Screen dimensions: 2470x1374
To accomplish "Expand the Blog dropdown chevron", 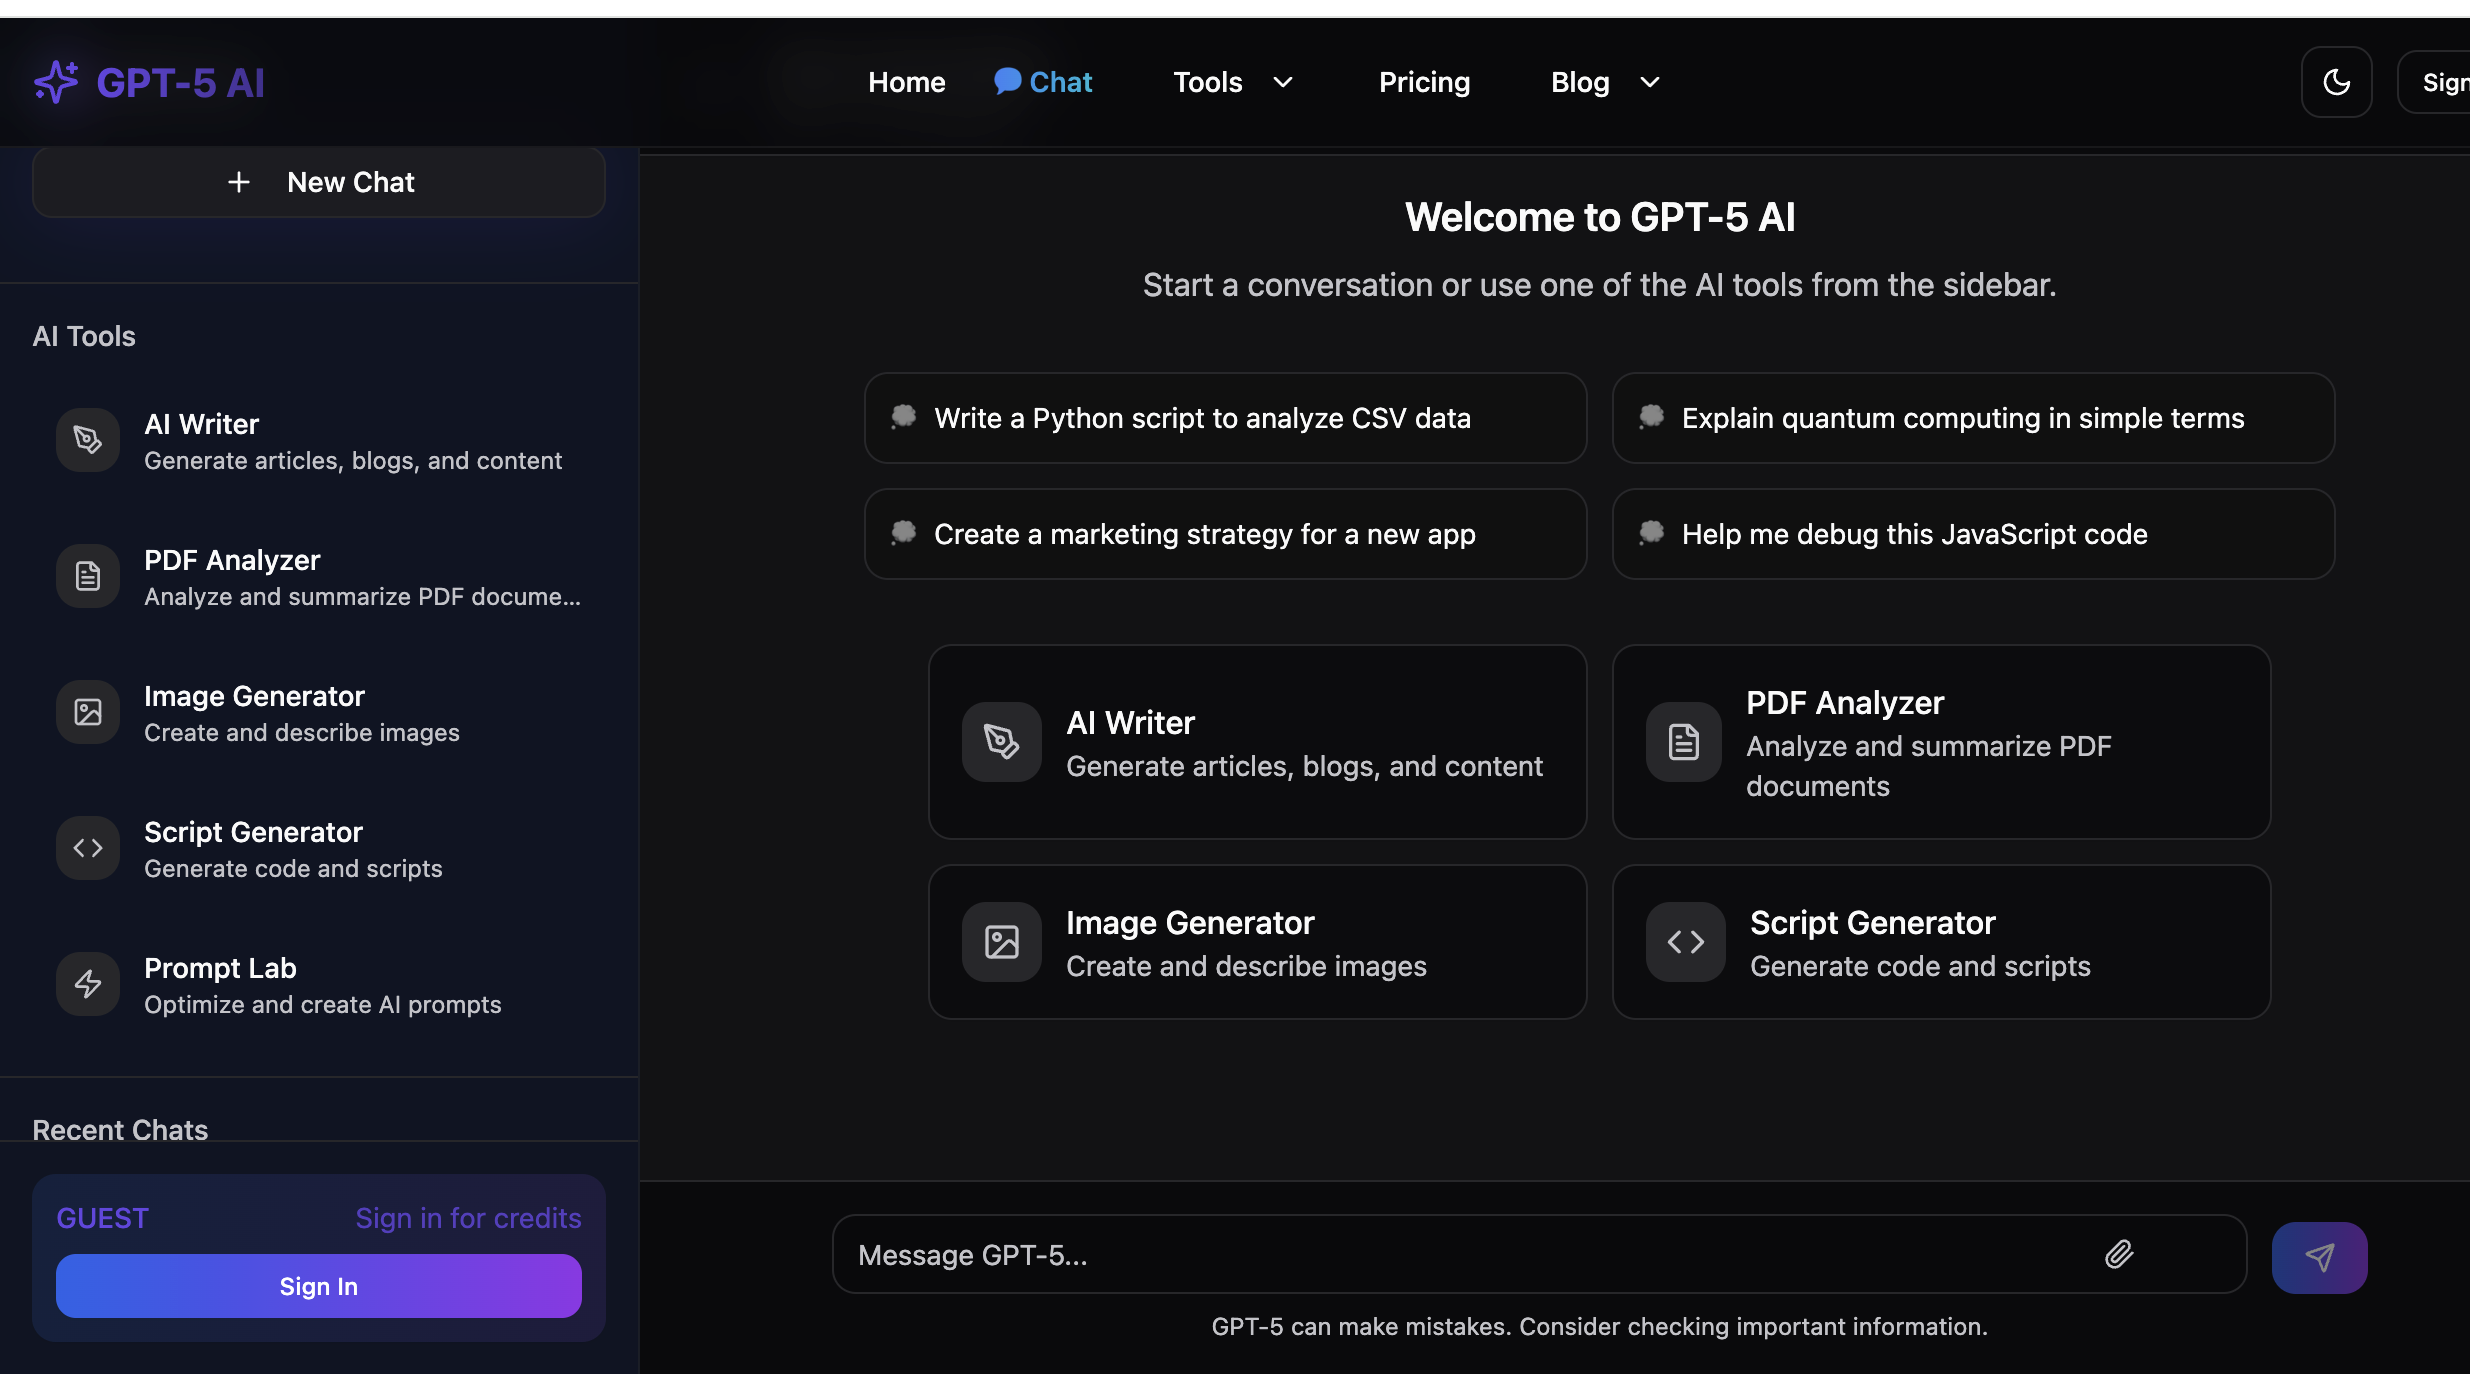I will pyautogui.click(x=1650, y=82).
